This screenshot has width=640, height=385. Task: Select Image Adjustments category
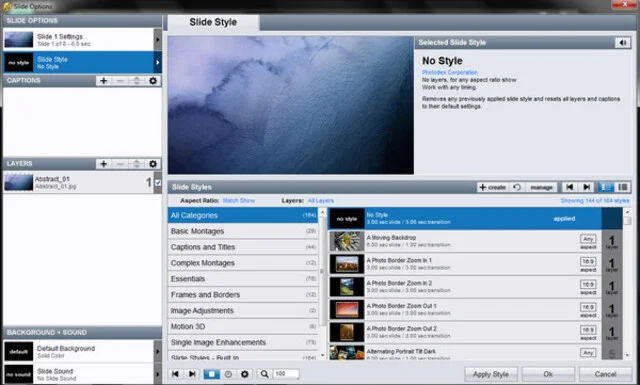pos(243,311)
